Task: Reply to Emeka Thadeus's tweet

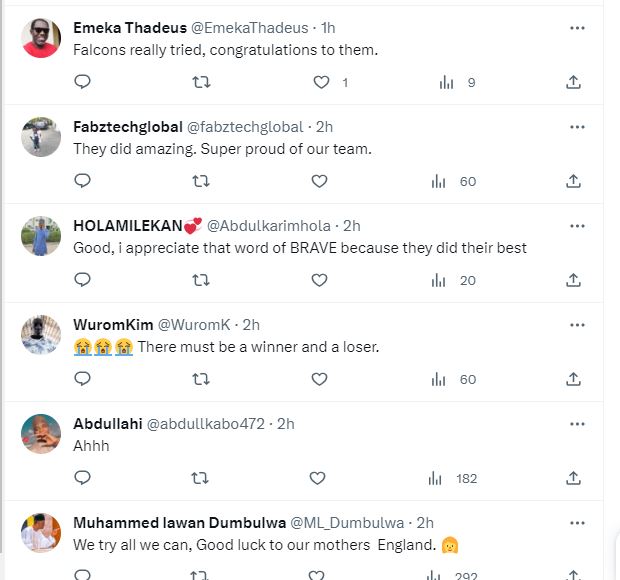Action: pos(83,82)
